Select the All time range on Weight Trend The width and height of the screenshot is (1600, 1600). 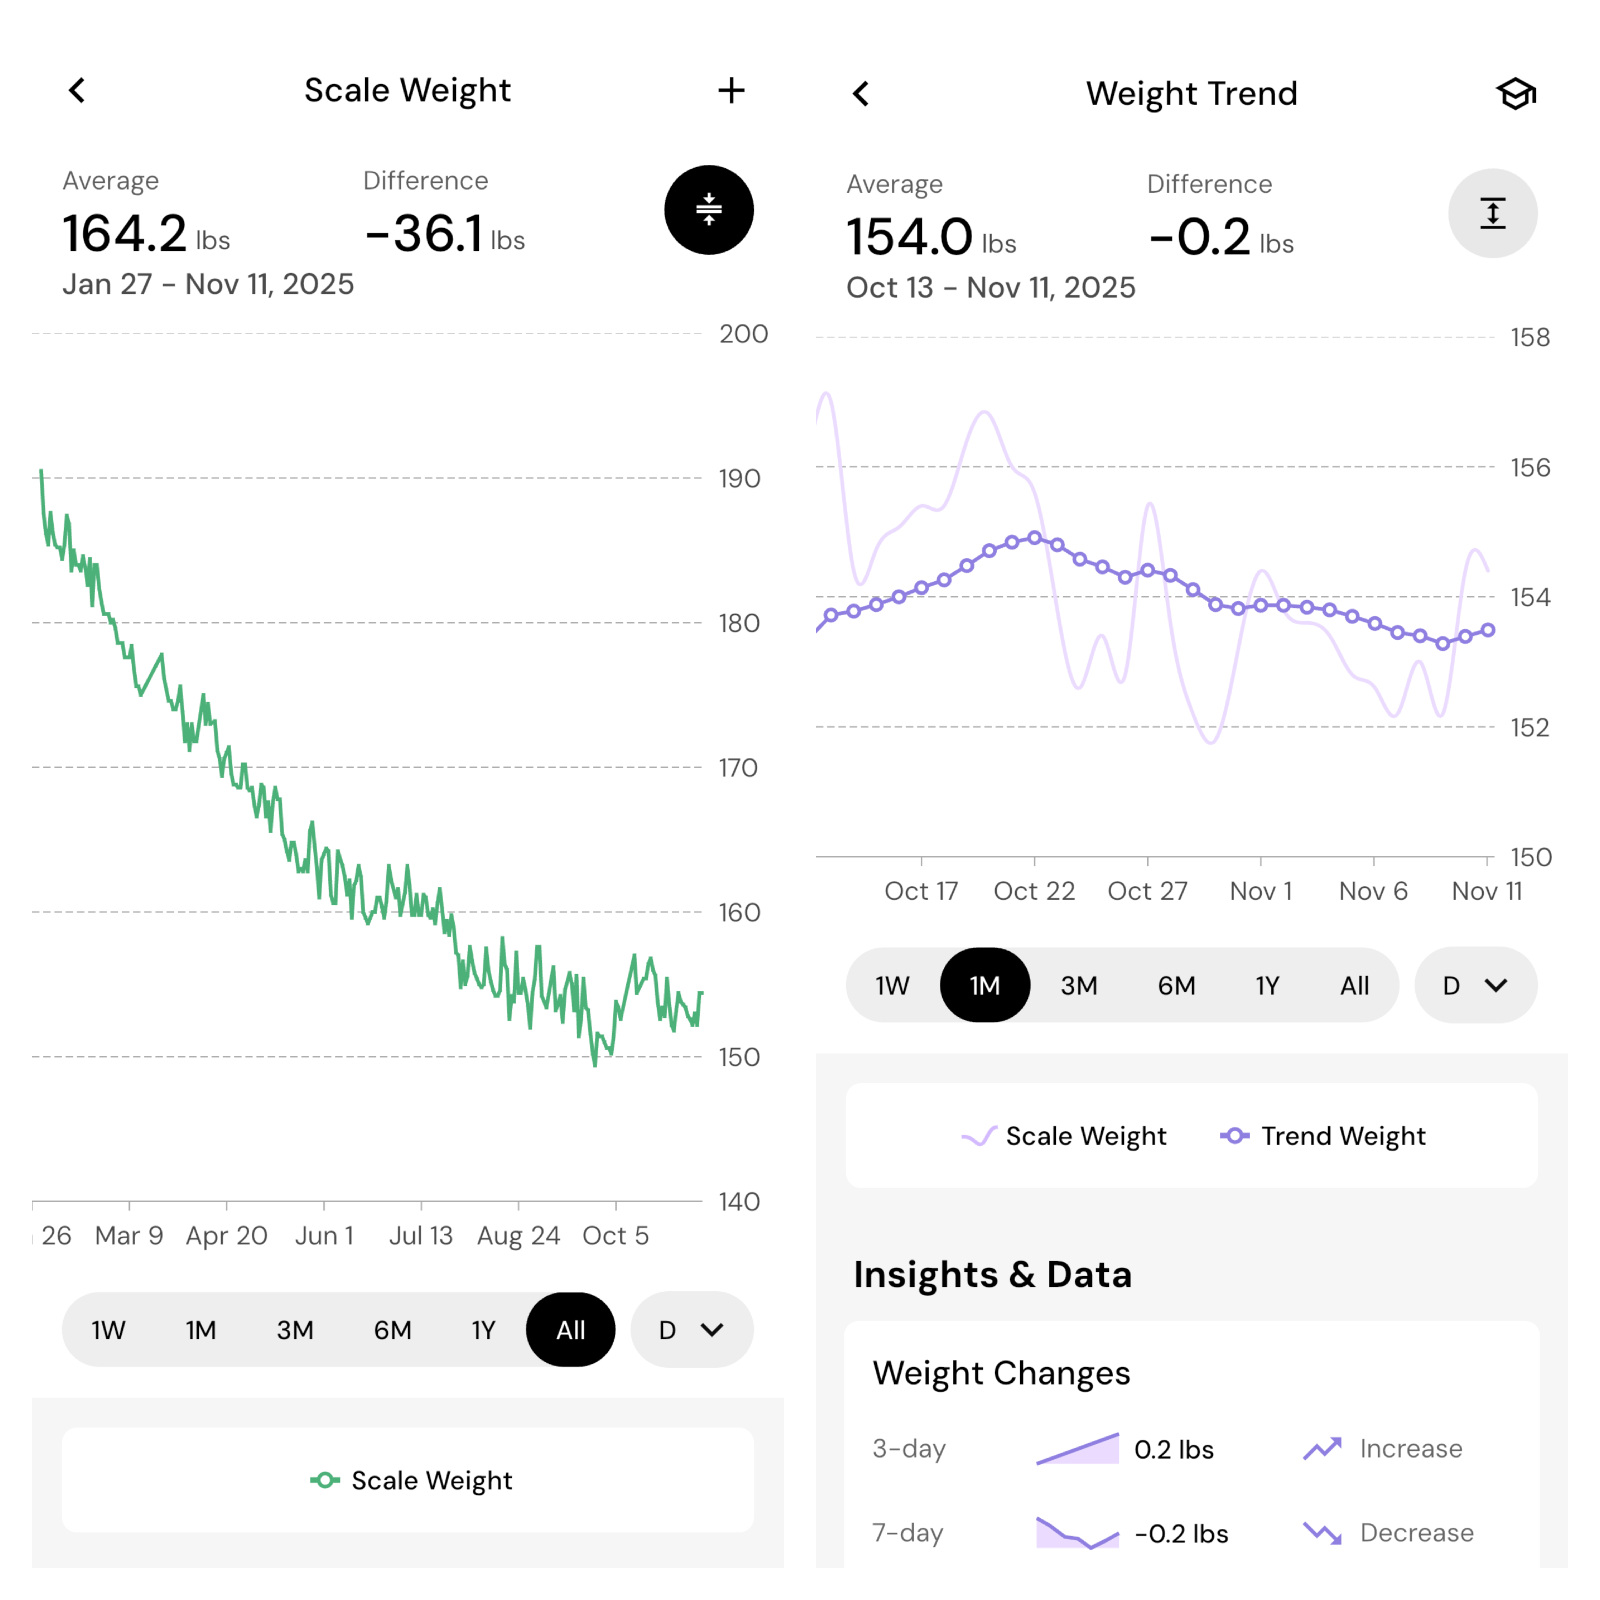(x=1355, y=985)
